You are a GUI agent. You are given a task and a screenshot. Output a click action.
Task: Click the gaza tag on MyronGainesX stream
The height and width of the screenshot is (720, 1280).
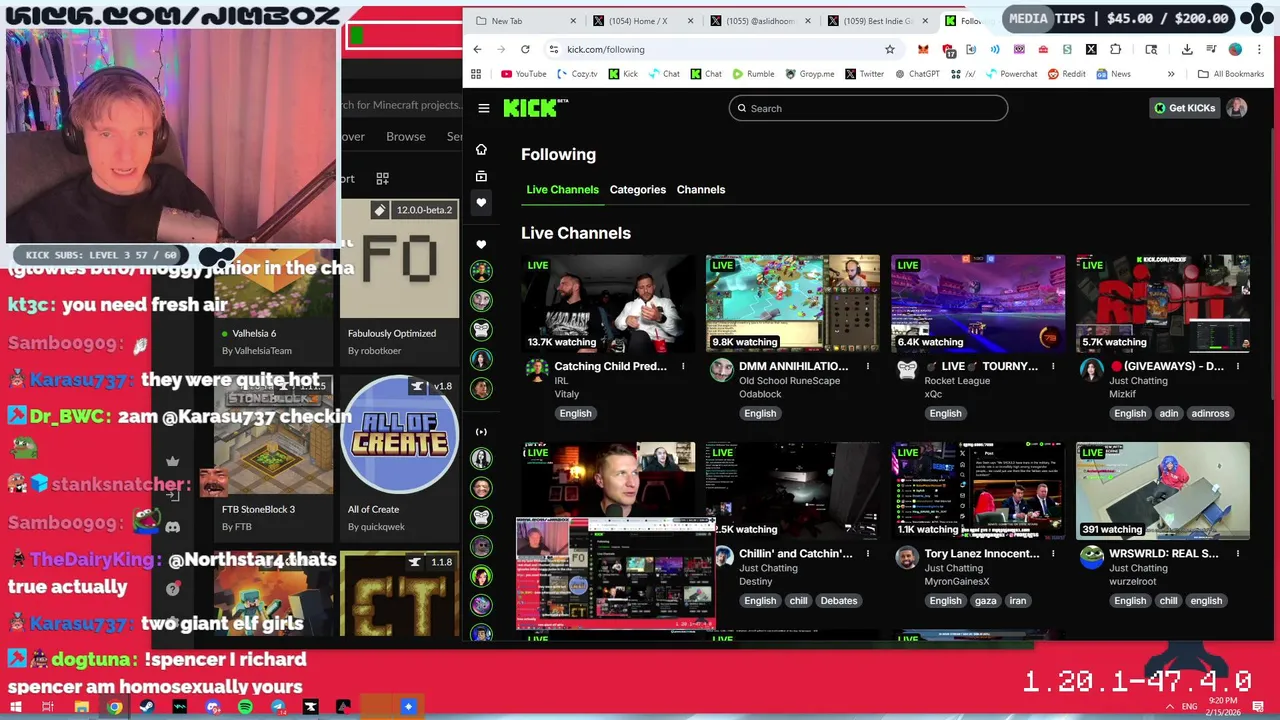pos(986,600)
